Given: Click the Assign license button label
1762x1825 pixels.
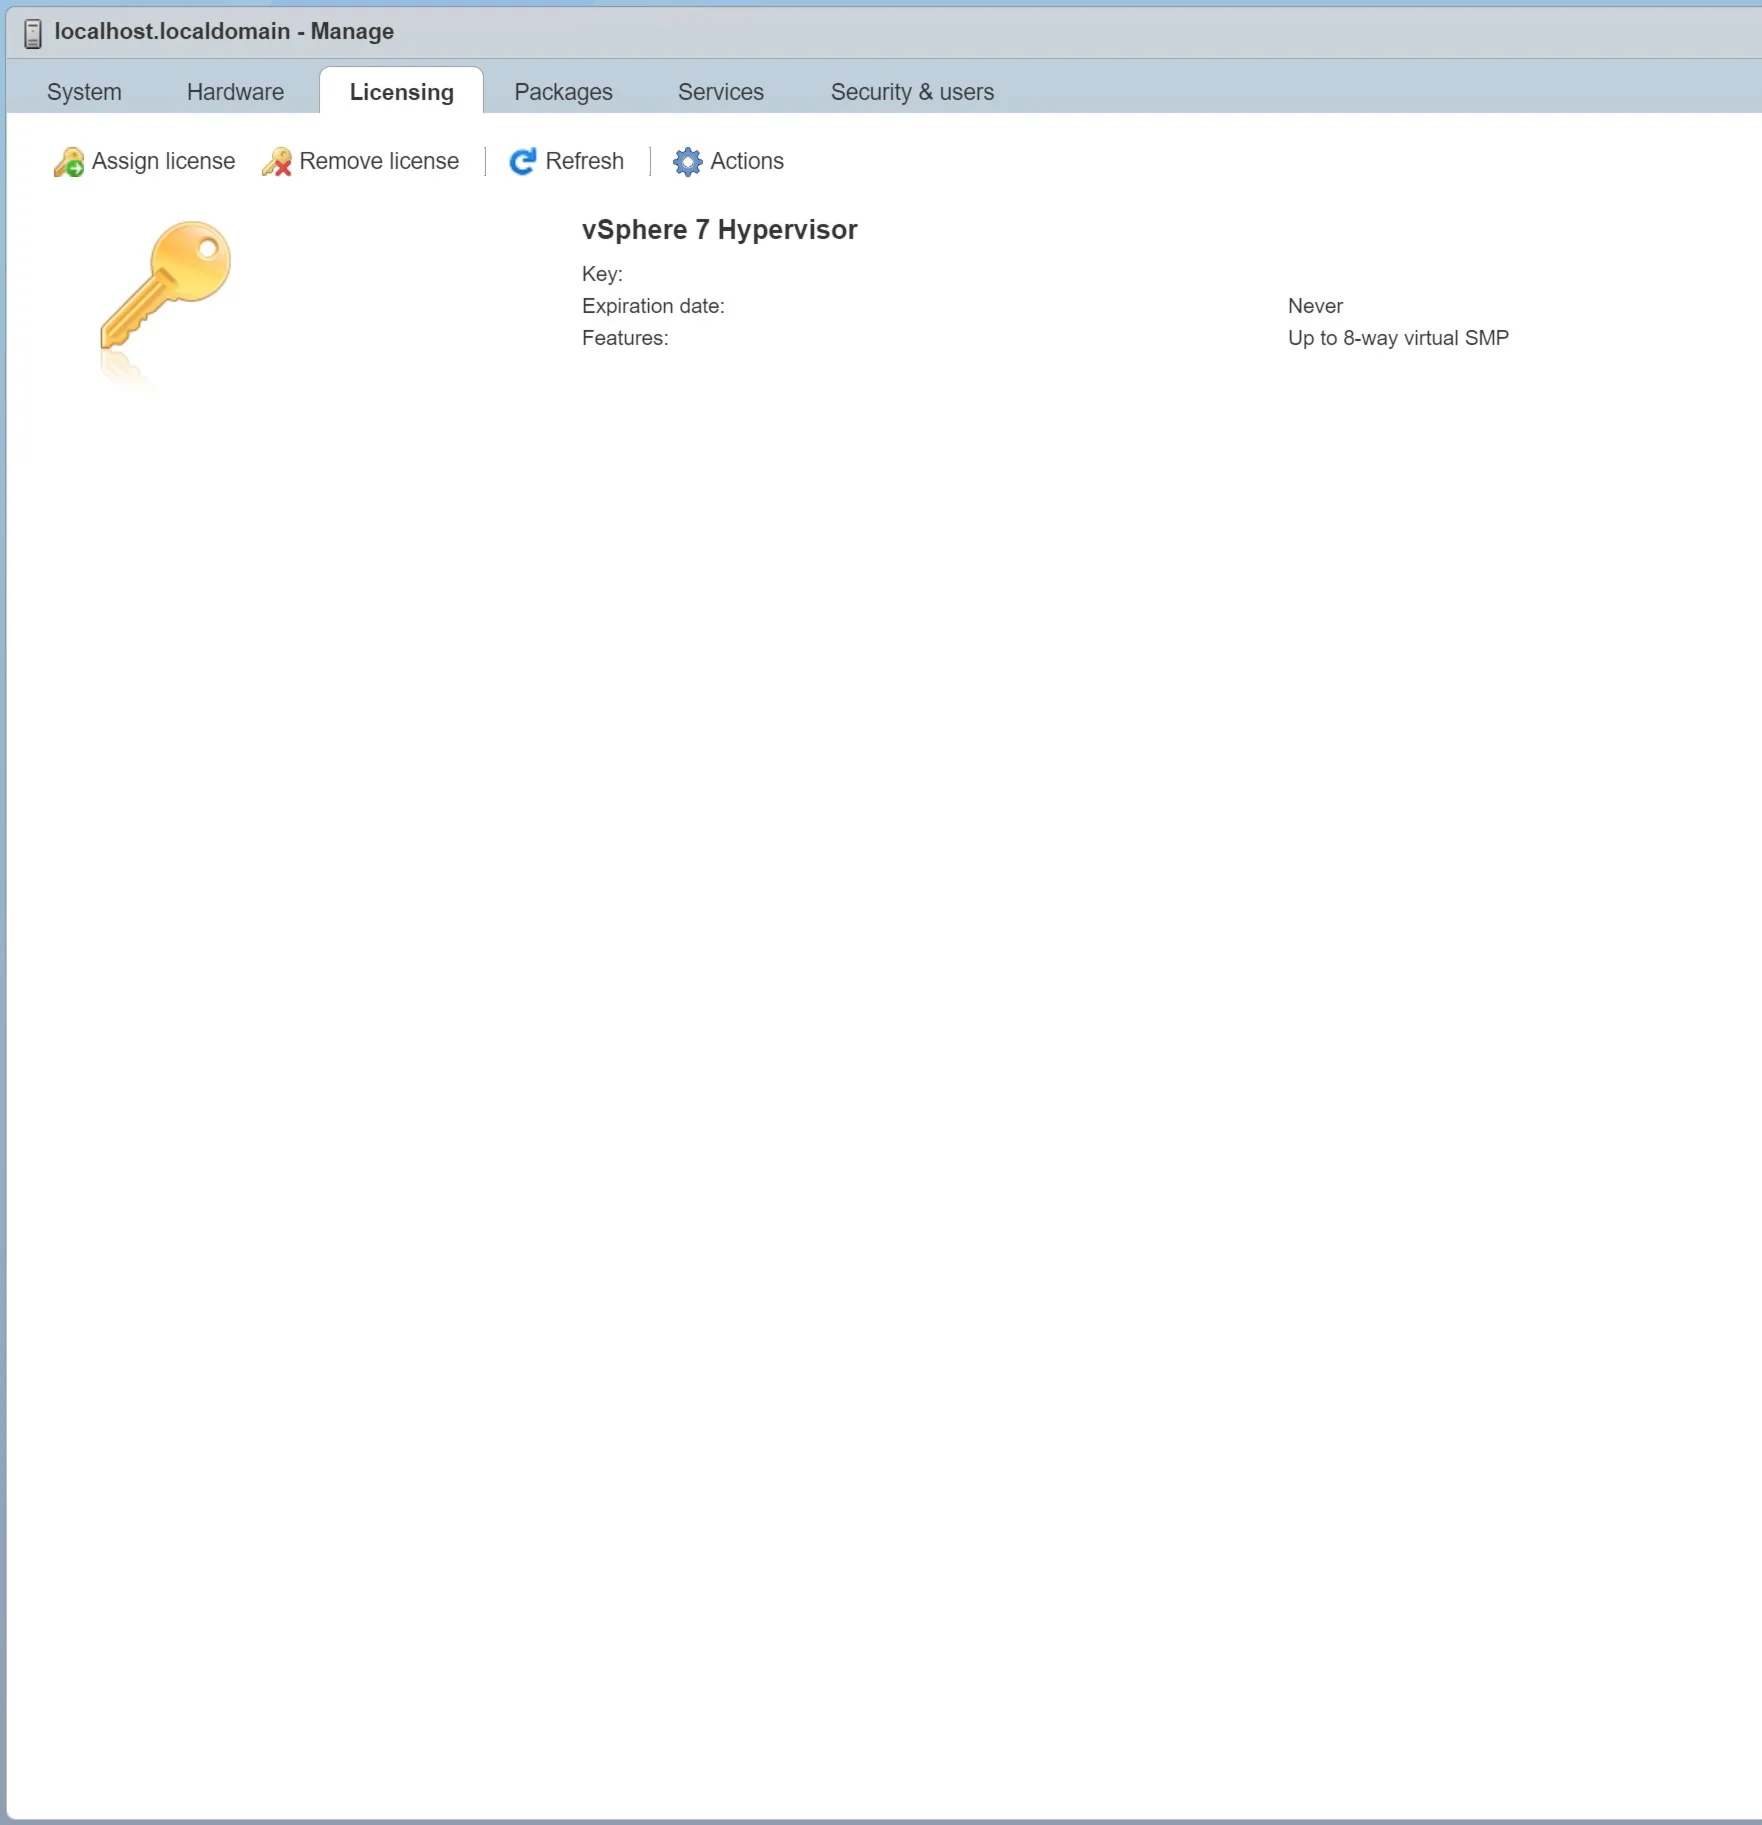Looking at the screenshot, I should 164,161.
